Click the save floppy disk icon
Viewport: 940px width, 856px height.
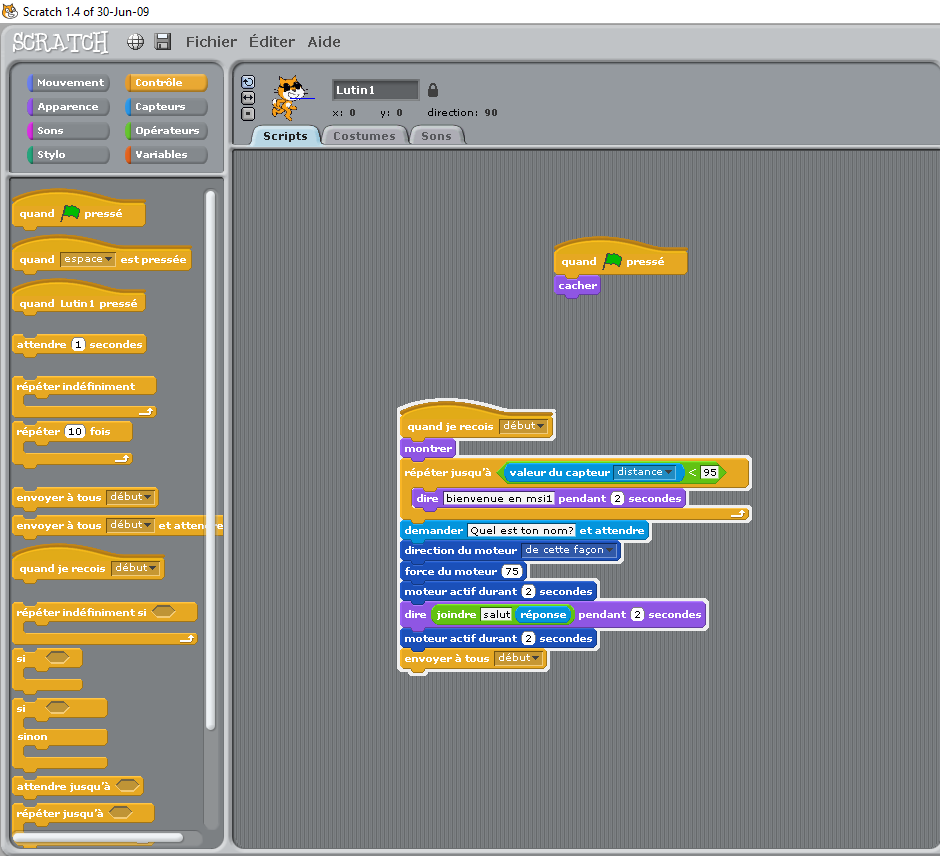coord(162,41)
